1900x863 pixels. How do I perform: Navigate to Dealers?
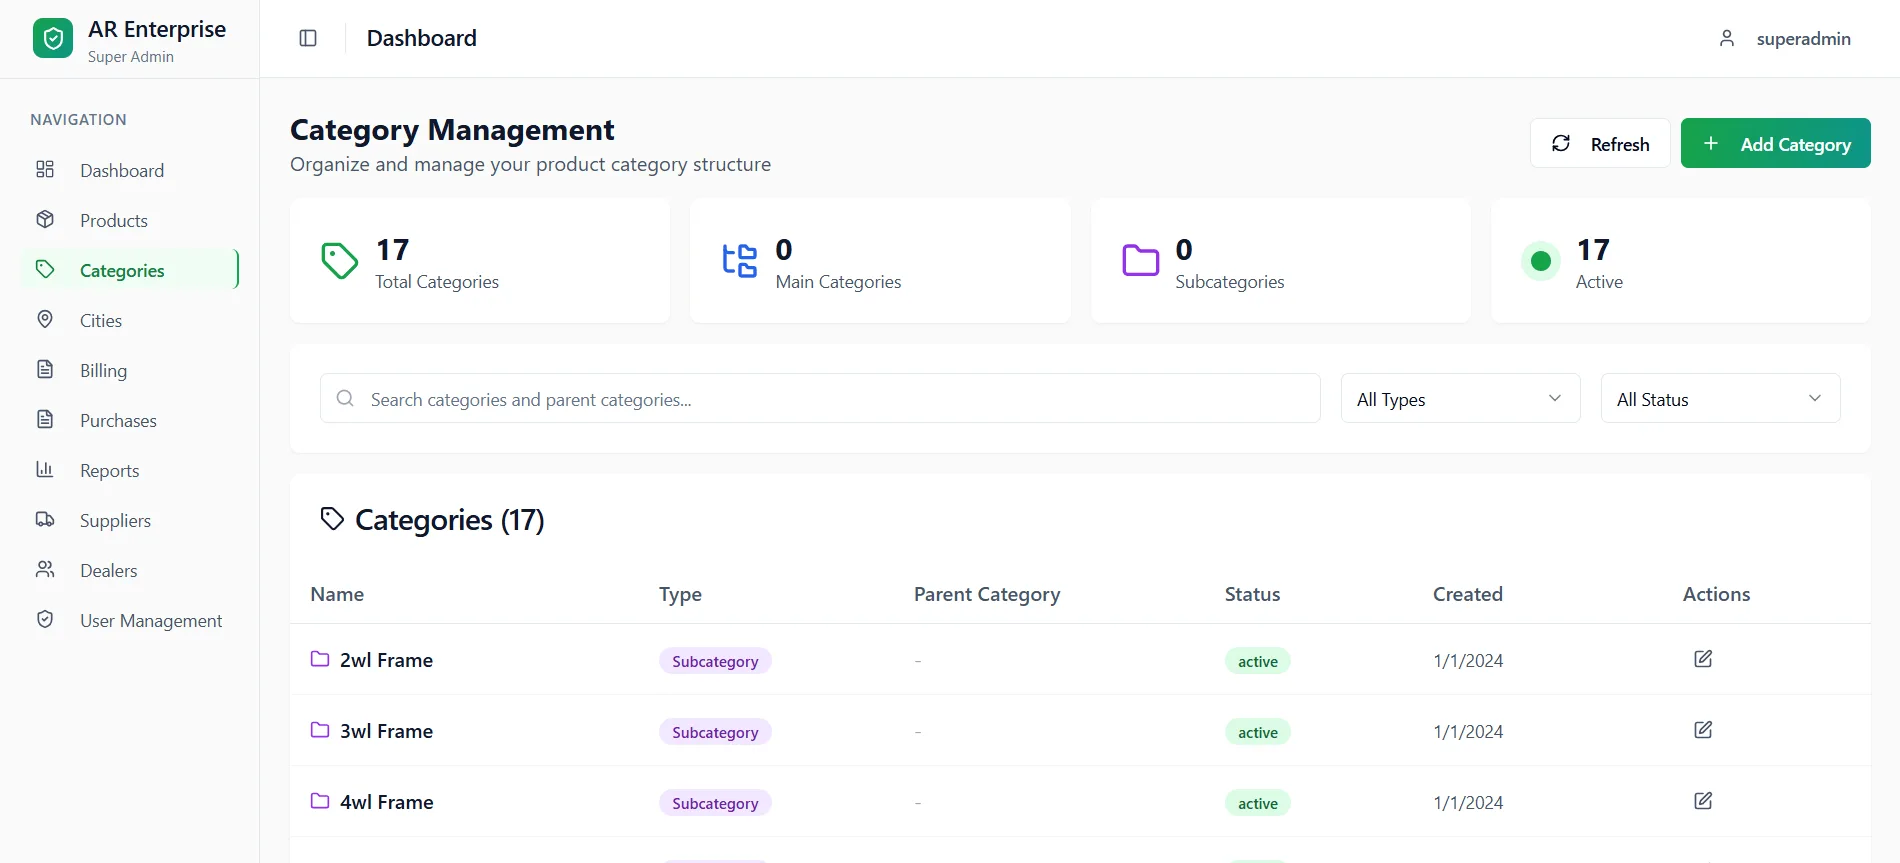point(130,570)
